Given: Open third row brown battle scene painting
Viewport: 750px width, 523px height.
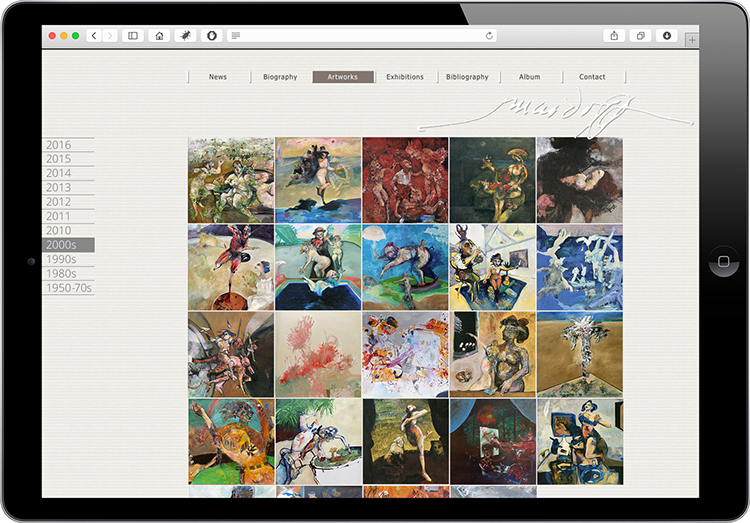Looking at the screenshot, I should tap(231, 355).
